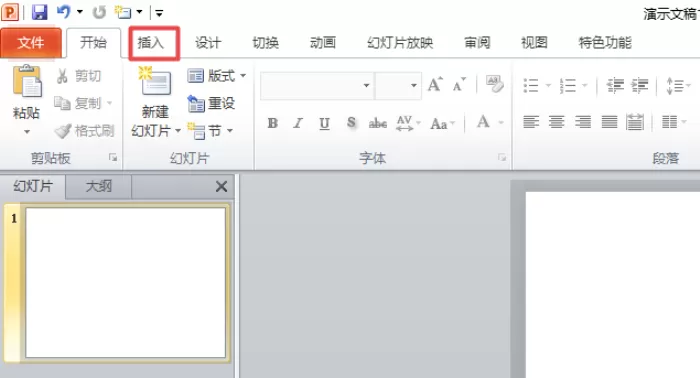Open the 幻灯片放映 (Slide Show) tab
Image resolution: width=700 pixels, height=378 pixels.
point(400,43)
